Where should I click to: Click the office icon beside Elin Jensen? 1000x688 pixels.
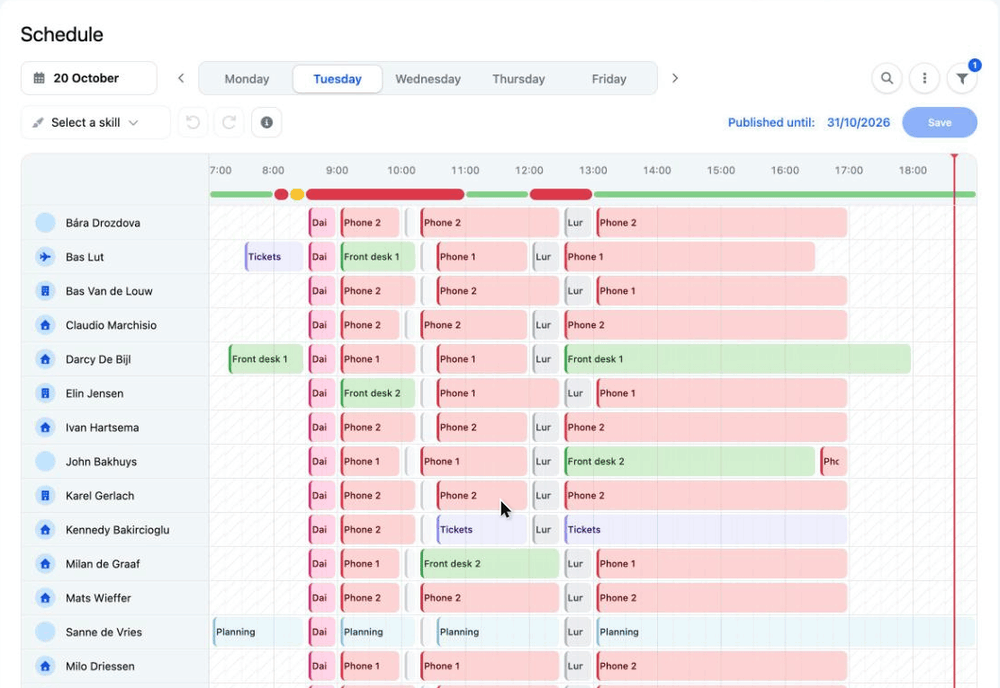(45, 393)
